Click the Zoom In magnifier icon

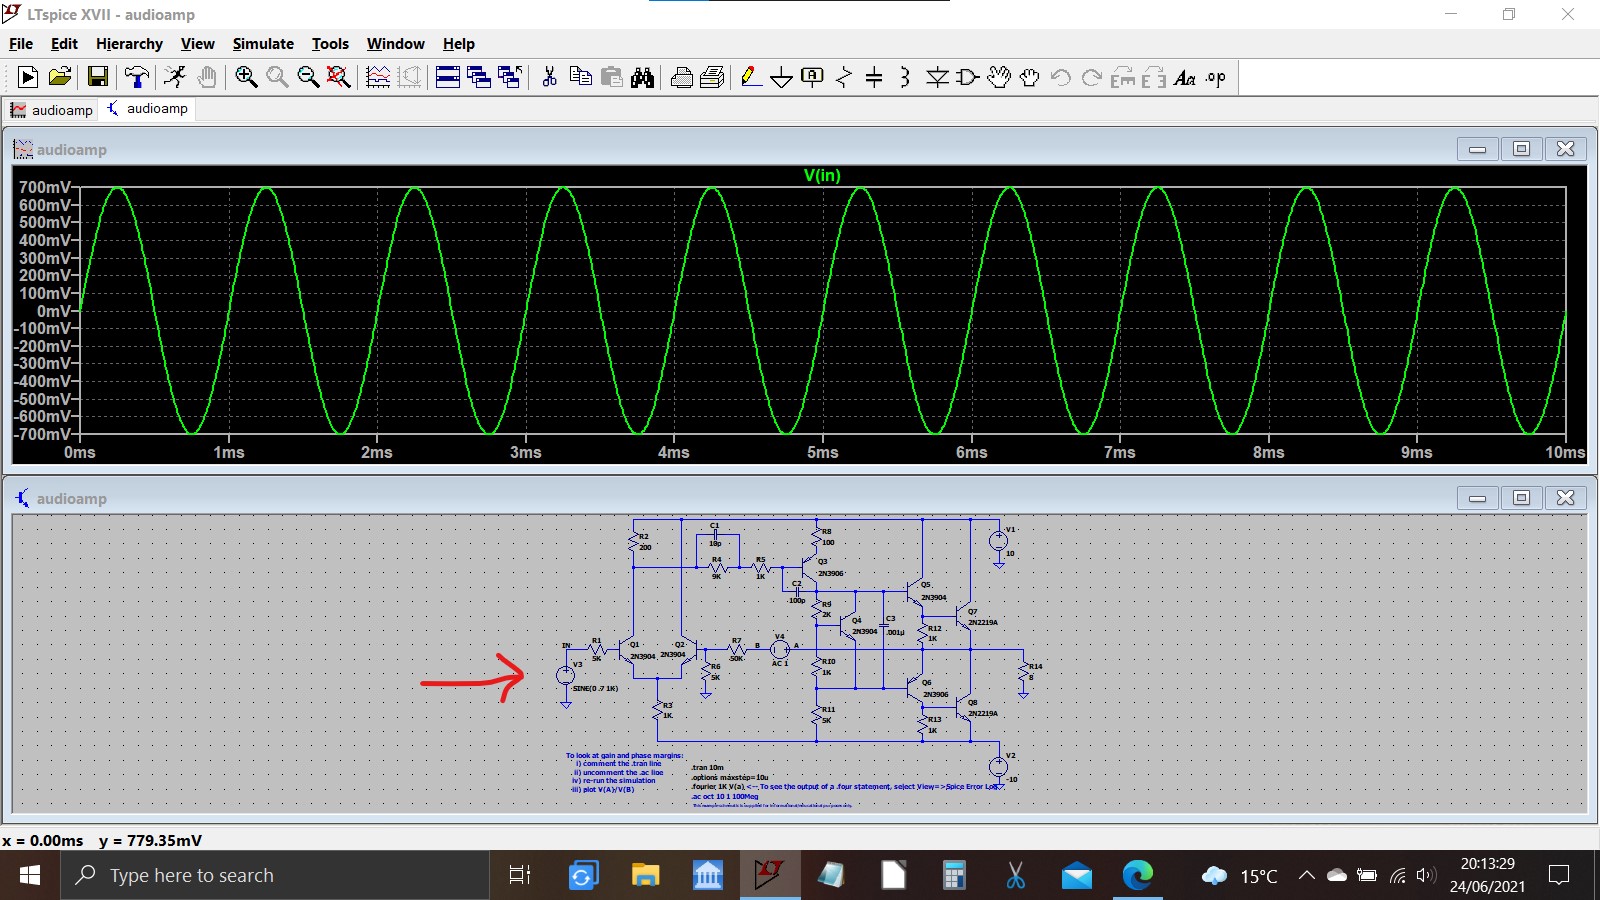246,77
